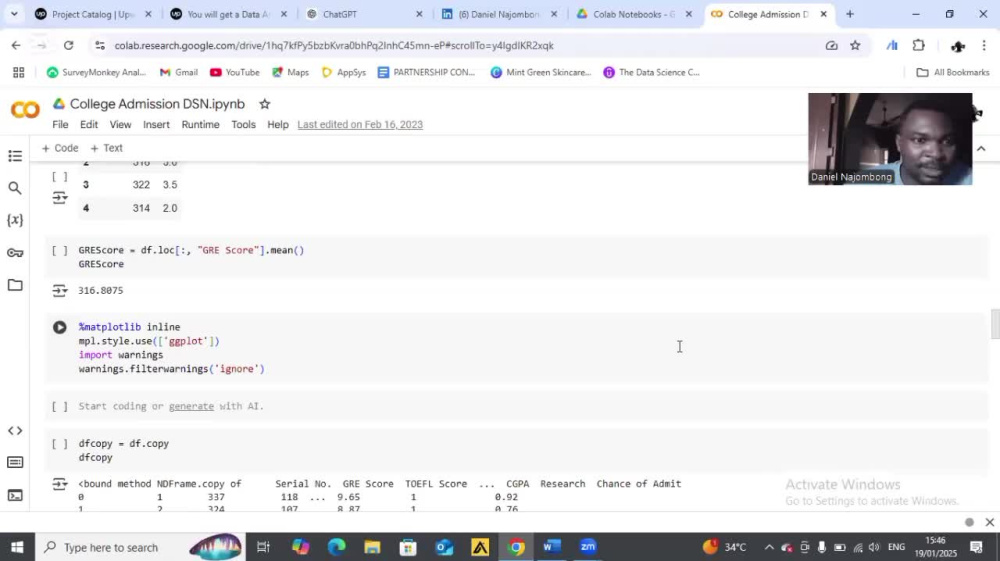Open the Runtime menu
The width and height of the screenshot is (1000, 561).
(200, 124)
